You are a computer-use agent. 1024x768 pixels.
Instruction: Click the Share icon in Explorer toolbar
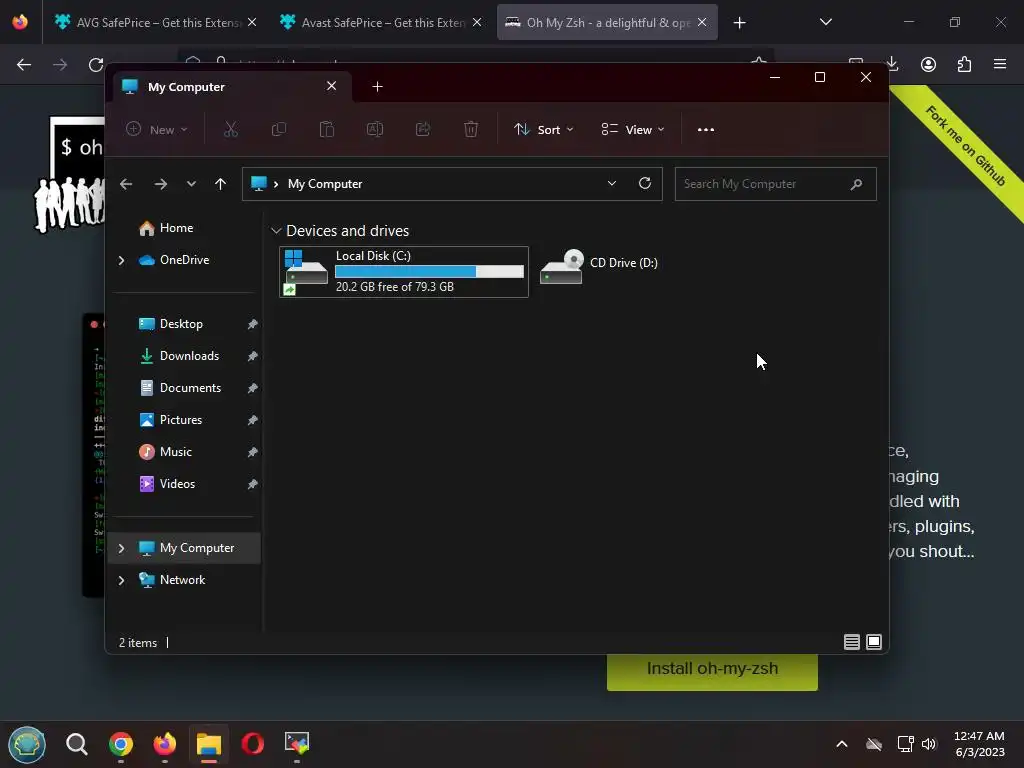(423, 129)
